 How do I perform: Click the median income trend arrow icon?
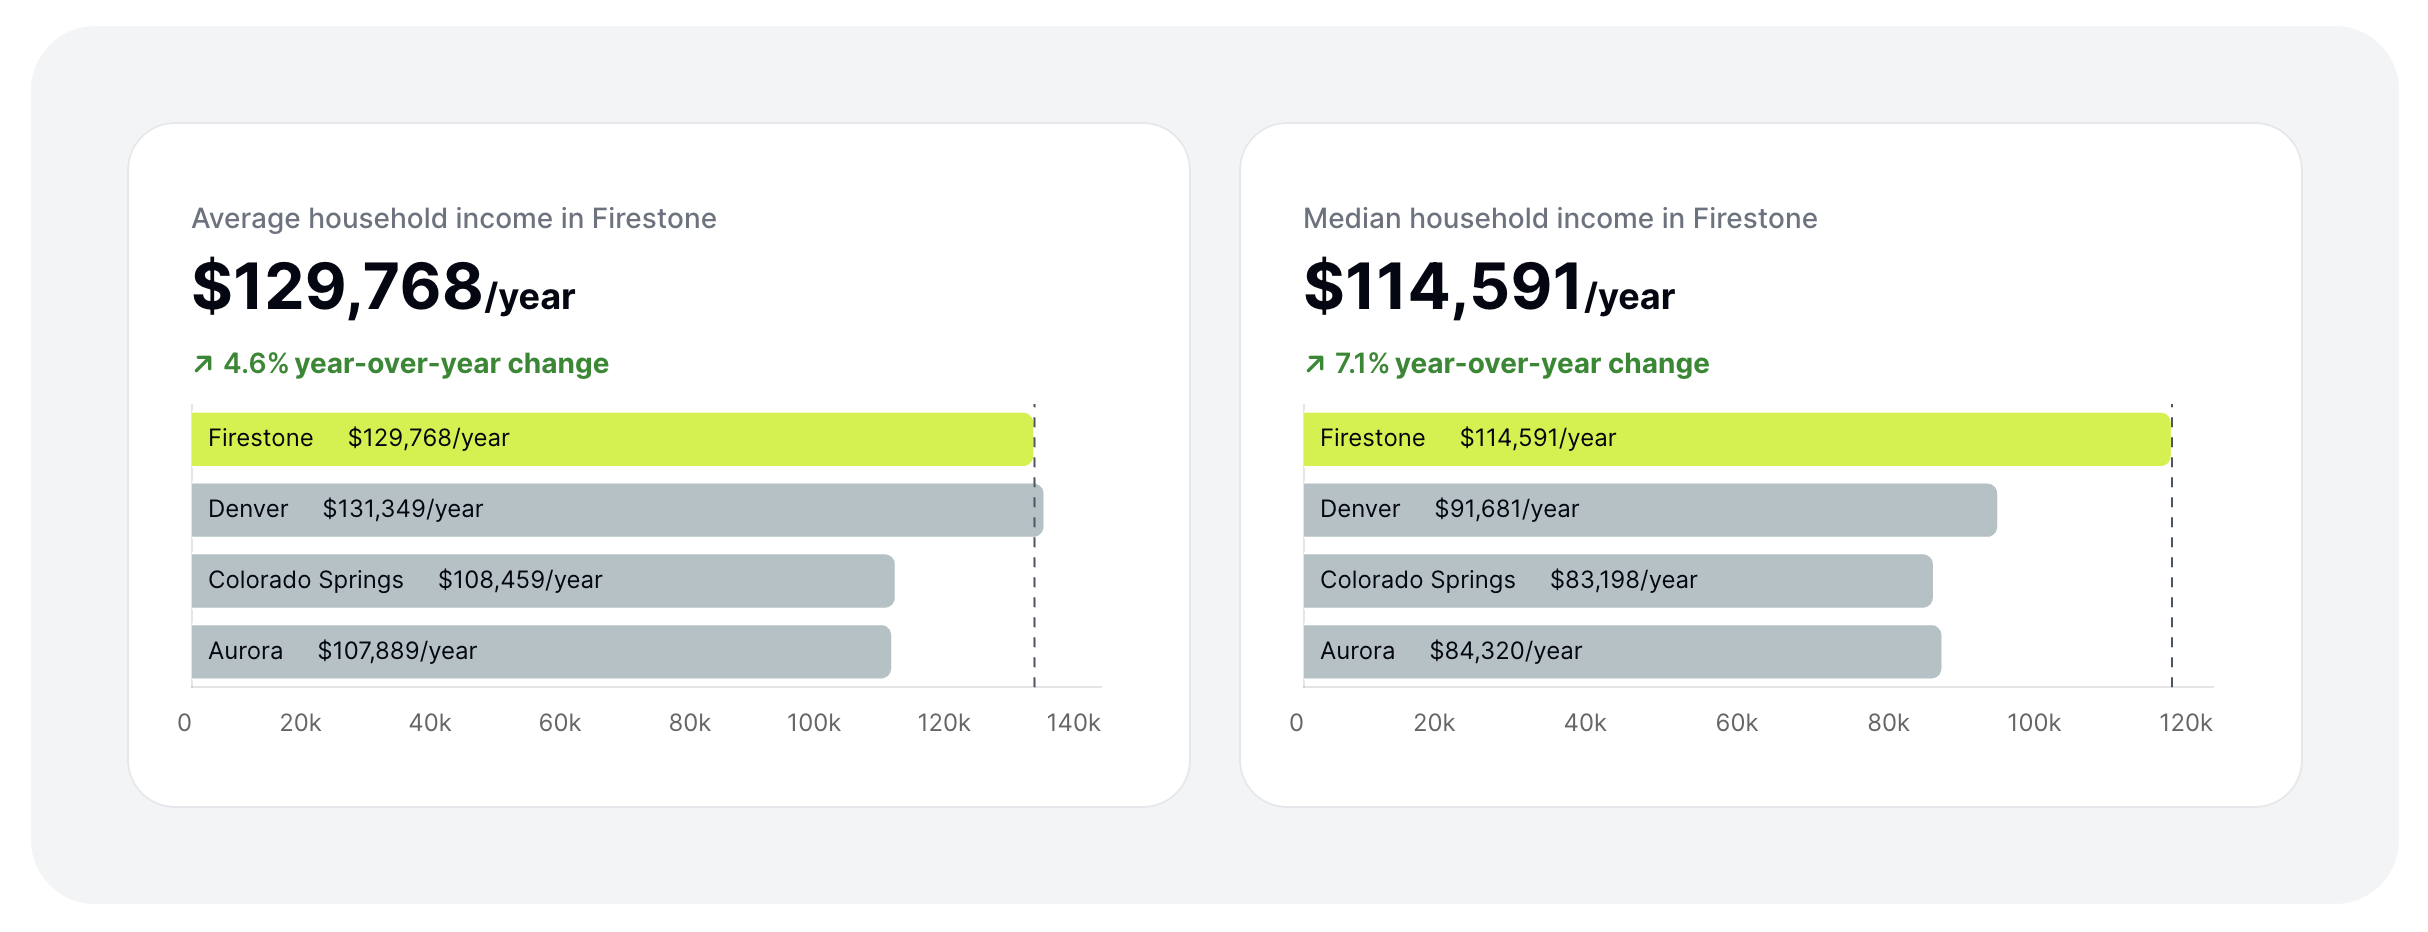1315,364
